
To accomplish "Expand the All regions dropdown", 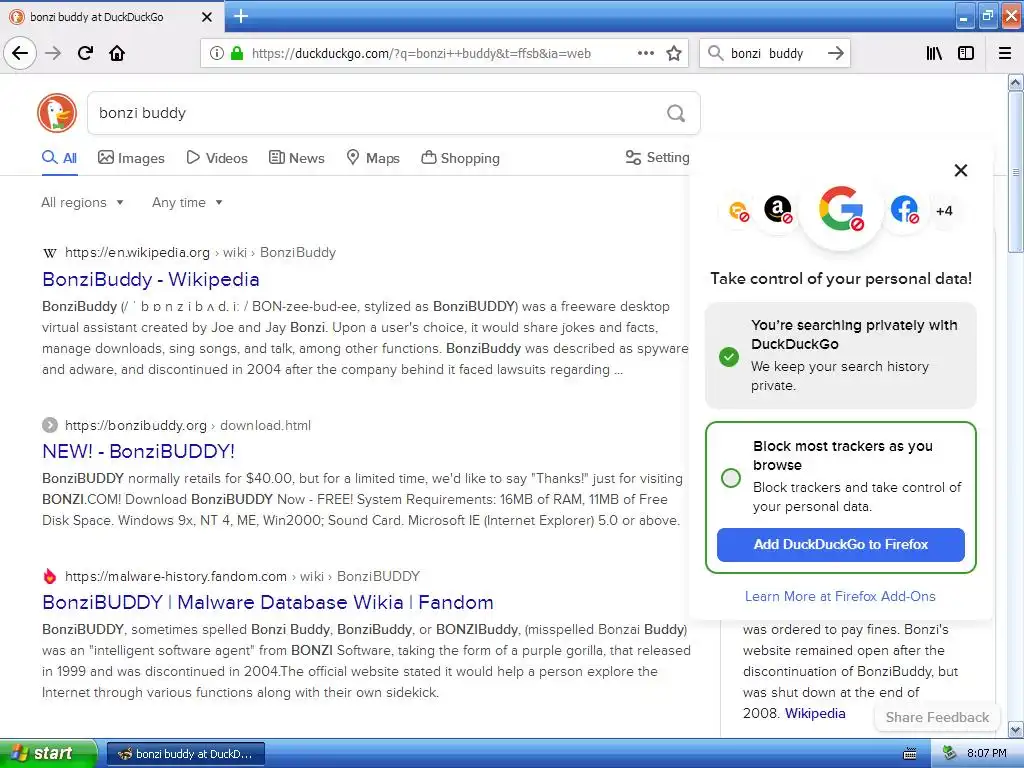I will pyautogui.click(x=82, y=202).
